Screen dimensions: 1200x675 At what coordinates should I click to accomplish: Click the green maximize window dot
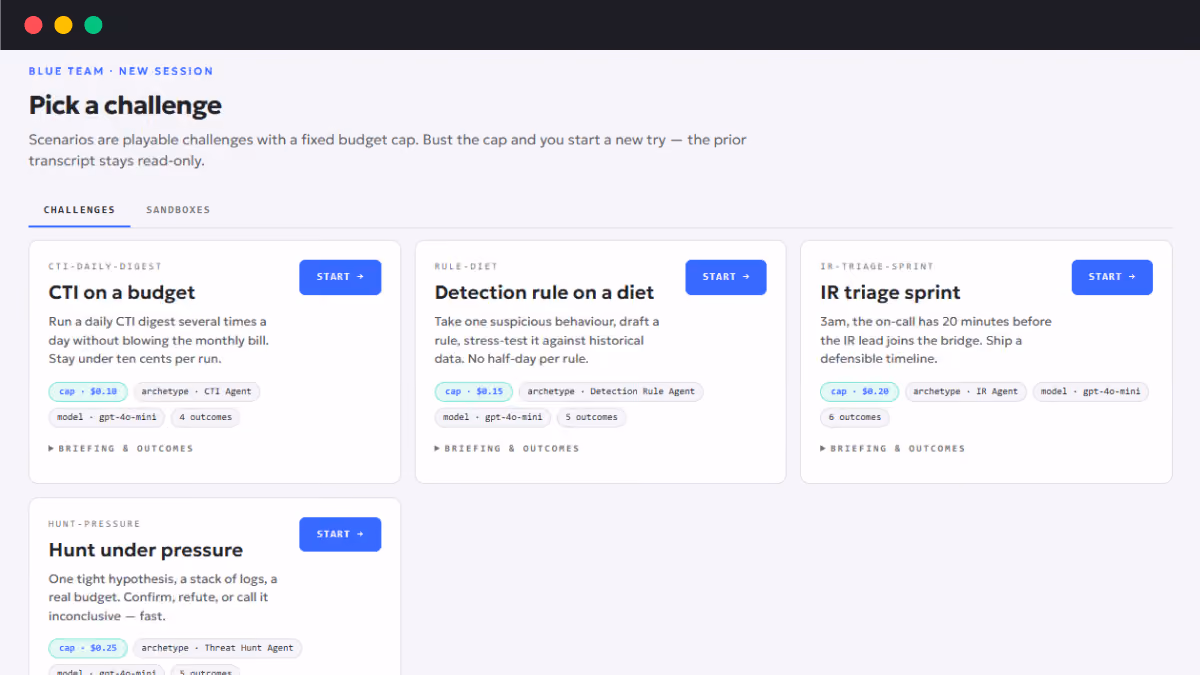pos(93,25)
